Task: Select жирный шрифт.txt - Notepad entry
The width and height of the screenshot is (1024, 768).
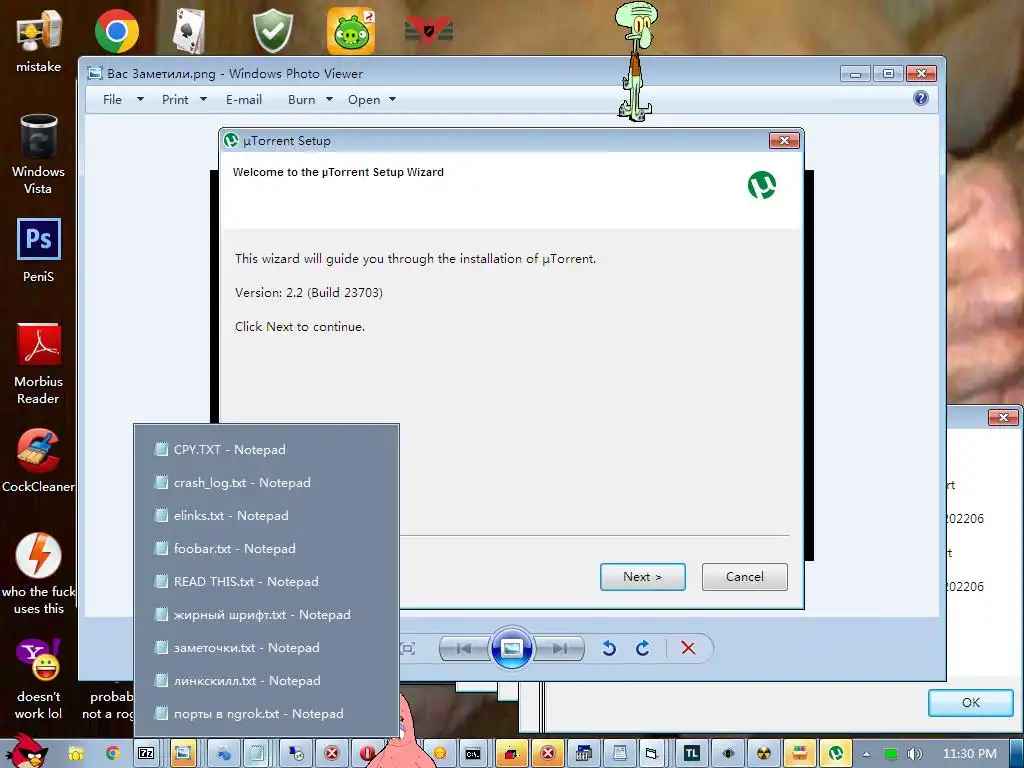Action: [x=266, y=615]
